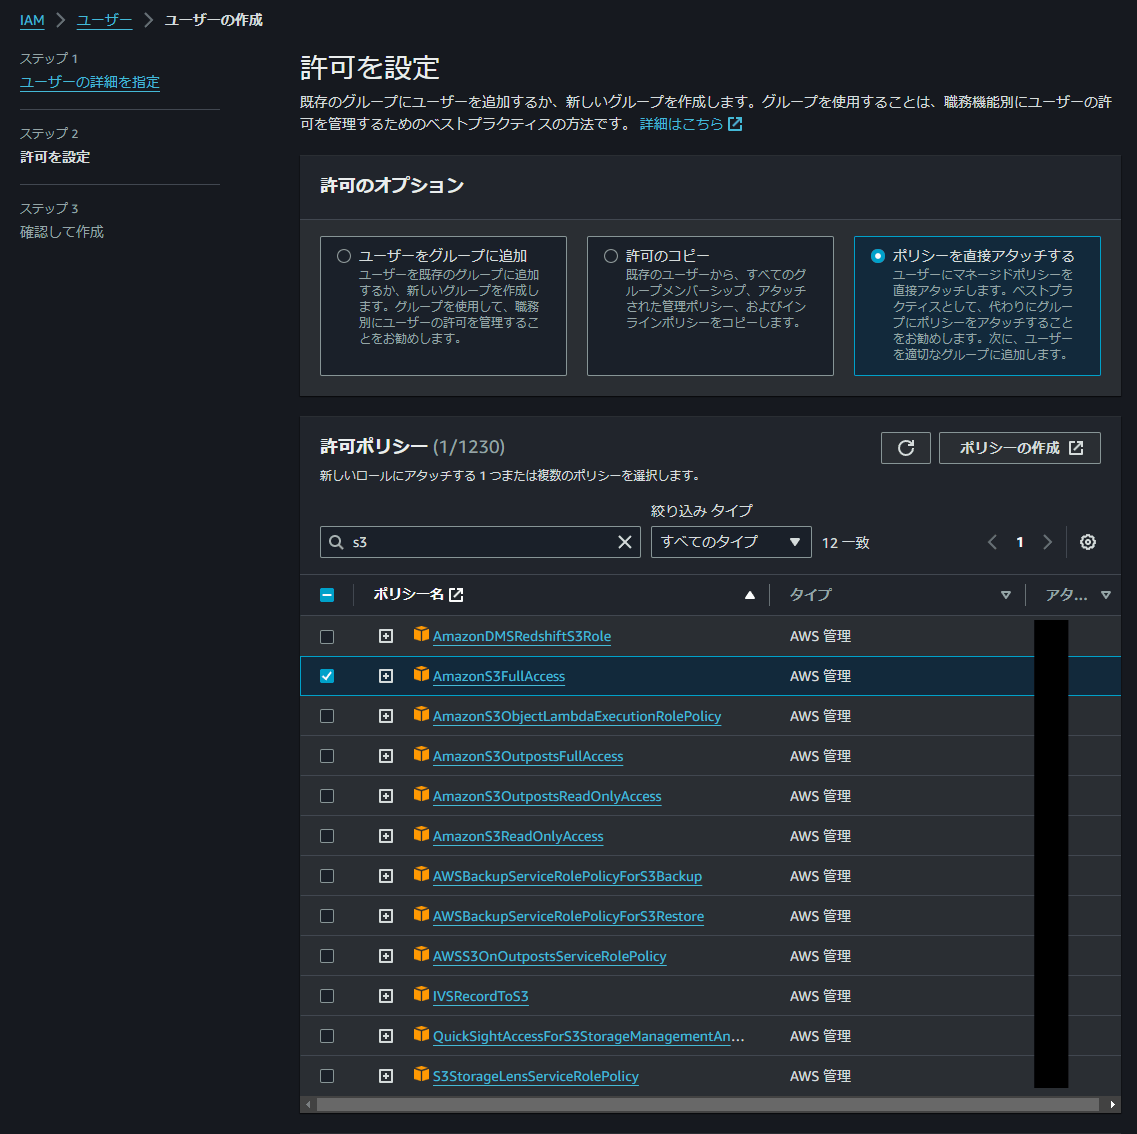Select step 2 許可を設定 in the wizard
The image size is (1137, 1134).
55,157
